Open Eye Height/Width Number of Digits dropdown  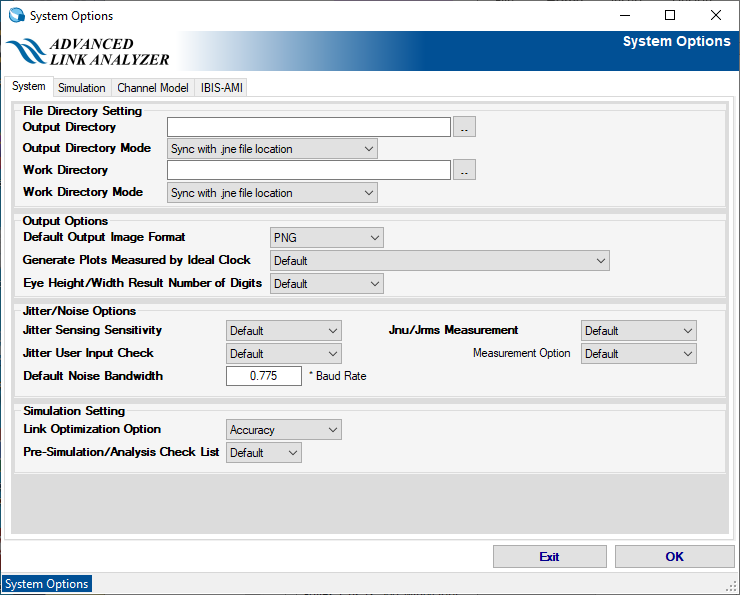tap(327, 284)
